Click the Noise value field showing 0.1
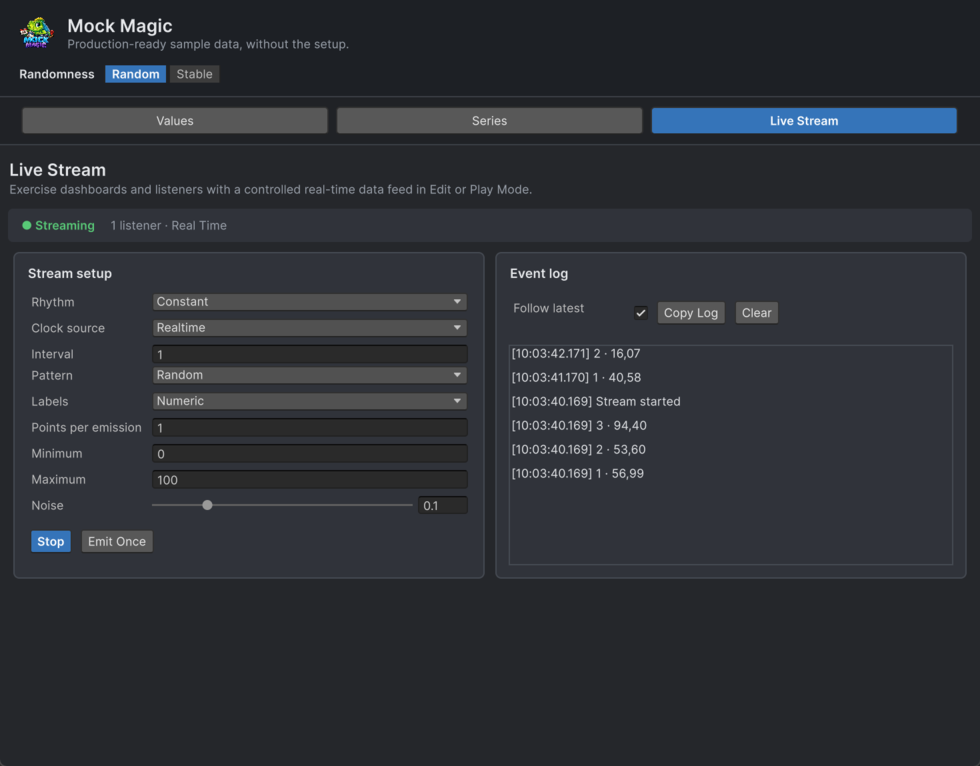980x766 pixels. (442, 505)
